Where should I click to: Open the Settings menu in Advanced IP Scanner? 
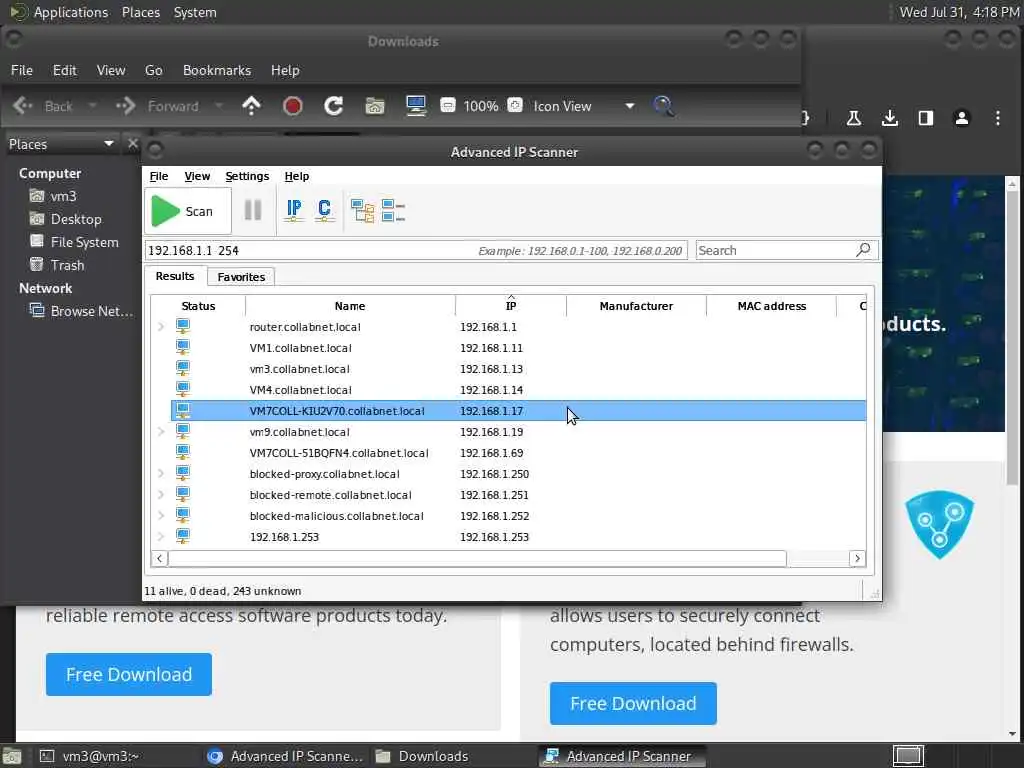(247, 176)
